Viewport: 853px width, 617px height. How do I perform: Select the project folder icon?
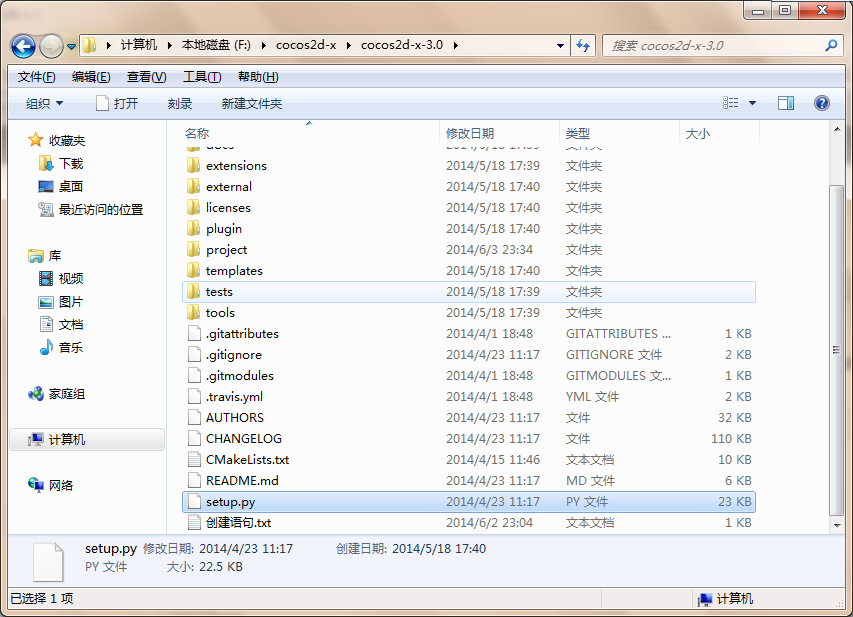[x=194, y=250]
